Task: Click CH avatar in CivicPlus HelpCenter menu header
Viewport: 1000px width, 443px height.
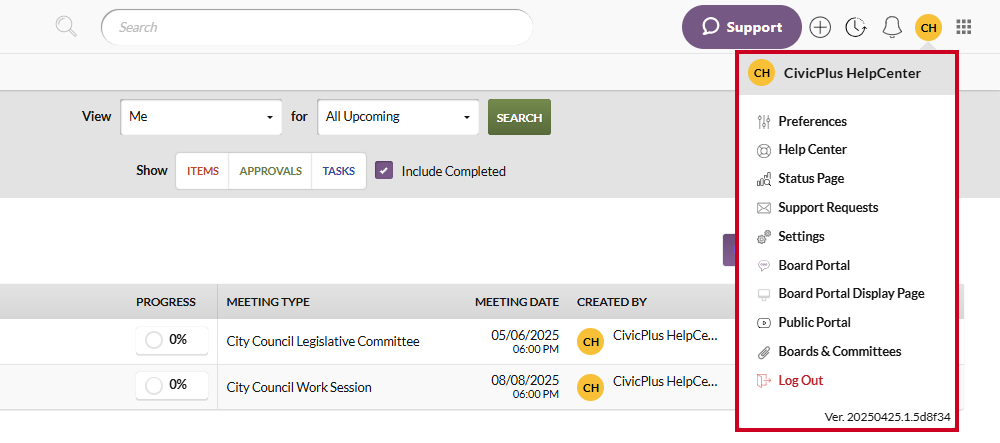Action: pos(761,73)
